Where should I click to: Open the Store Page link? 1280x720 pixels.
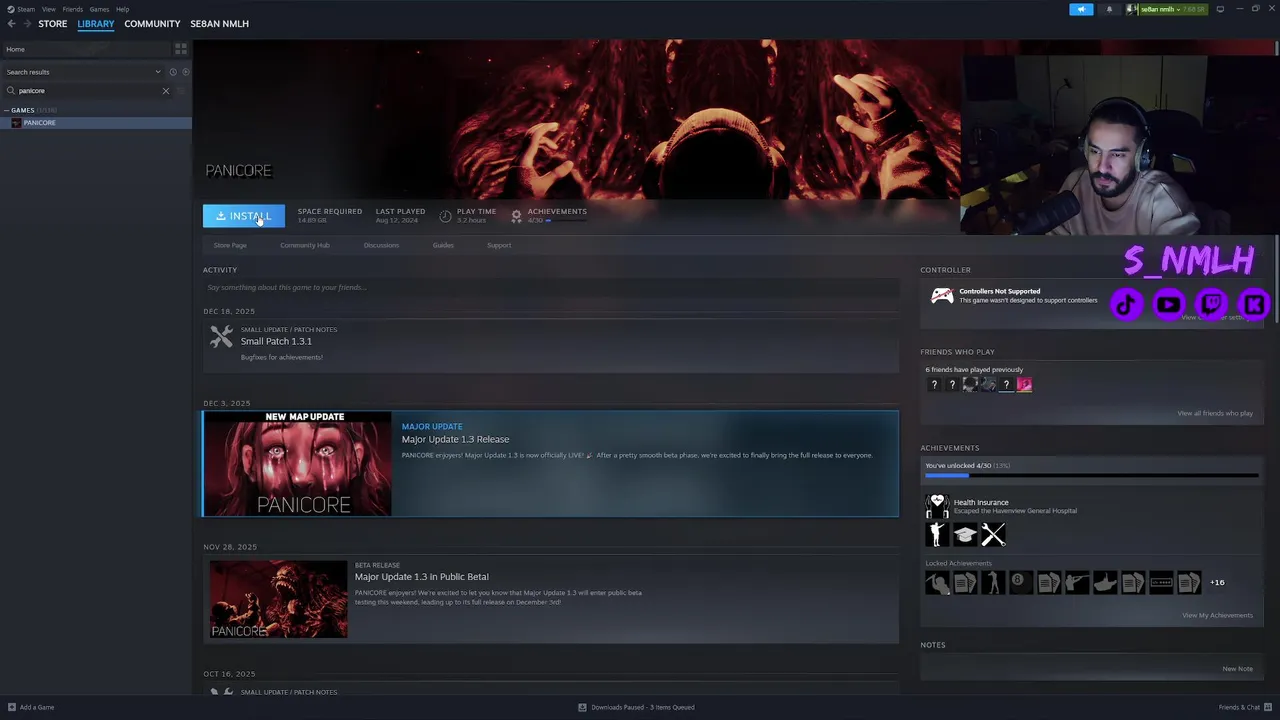click(x=230, y=245)
